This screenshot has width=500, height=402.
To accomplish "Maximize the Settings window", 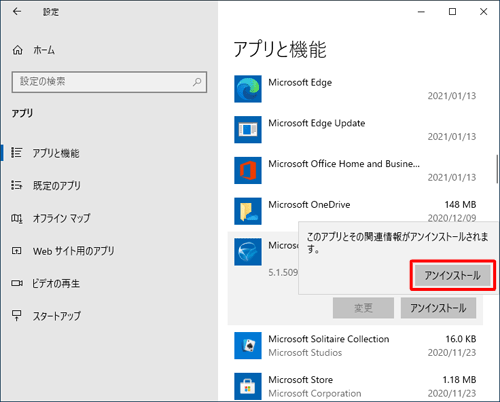I will click(x=452, y=12).
